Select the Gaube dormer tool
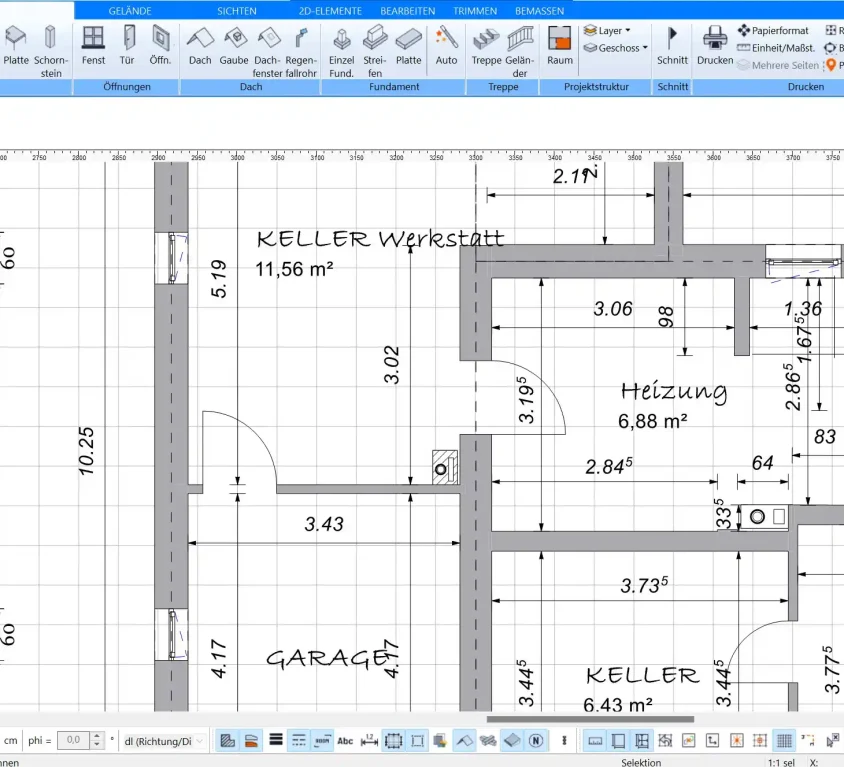Viewport: 844px width, 767px height. [234, 46]
